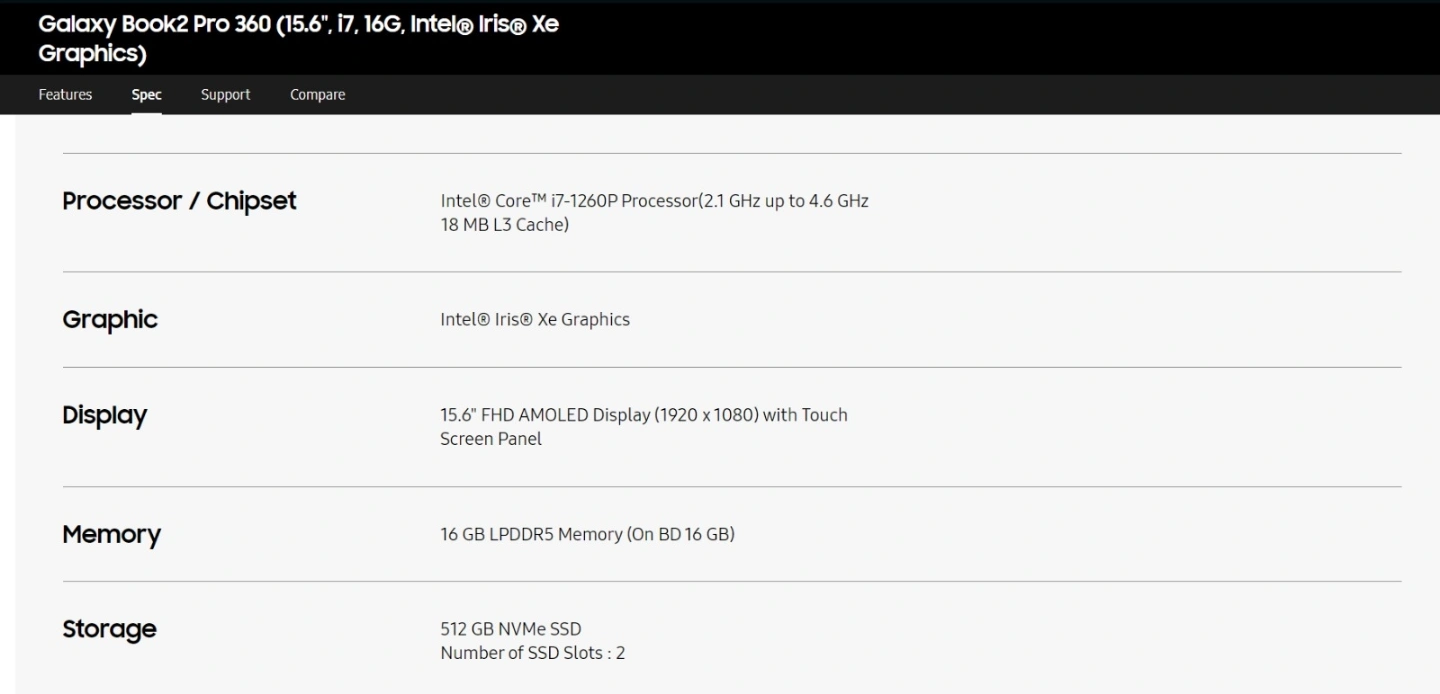Switch to the Support tab

click(x=226, y=95)
